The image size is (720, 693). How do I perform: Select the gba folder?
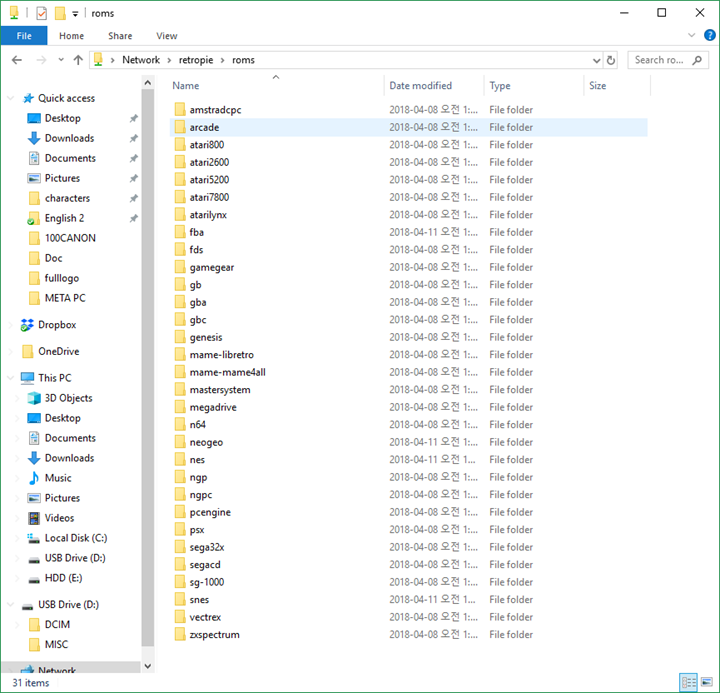click(198, 302)
